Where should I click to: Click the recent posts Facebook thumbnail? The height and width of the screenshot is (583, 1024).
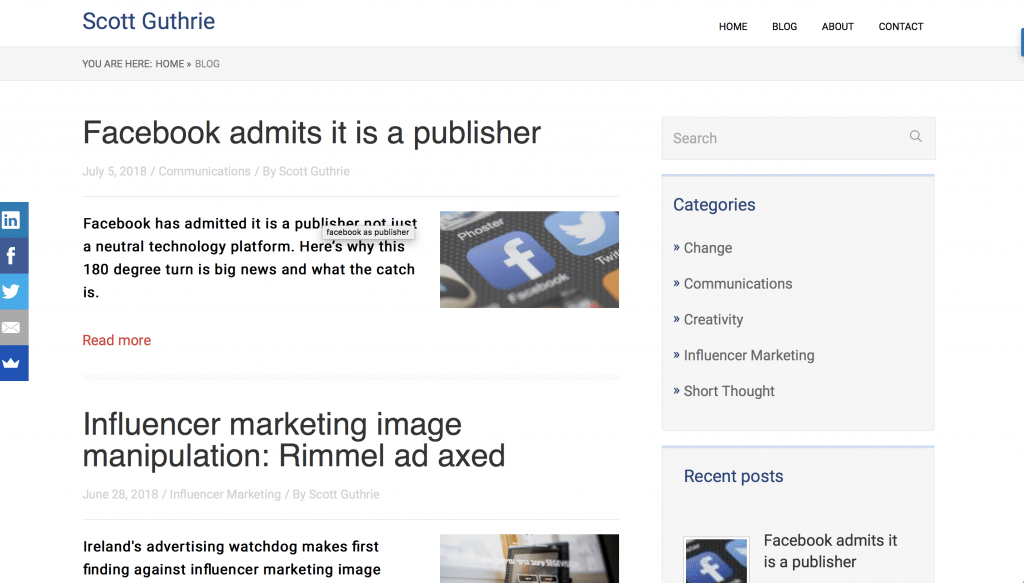[716, 560]
